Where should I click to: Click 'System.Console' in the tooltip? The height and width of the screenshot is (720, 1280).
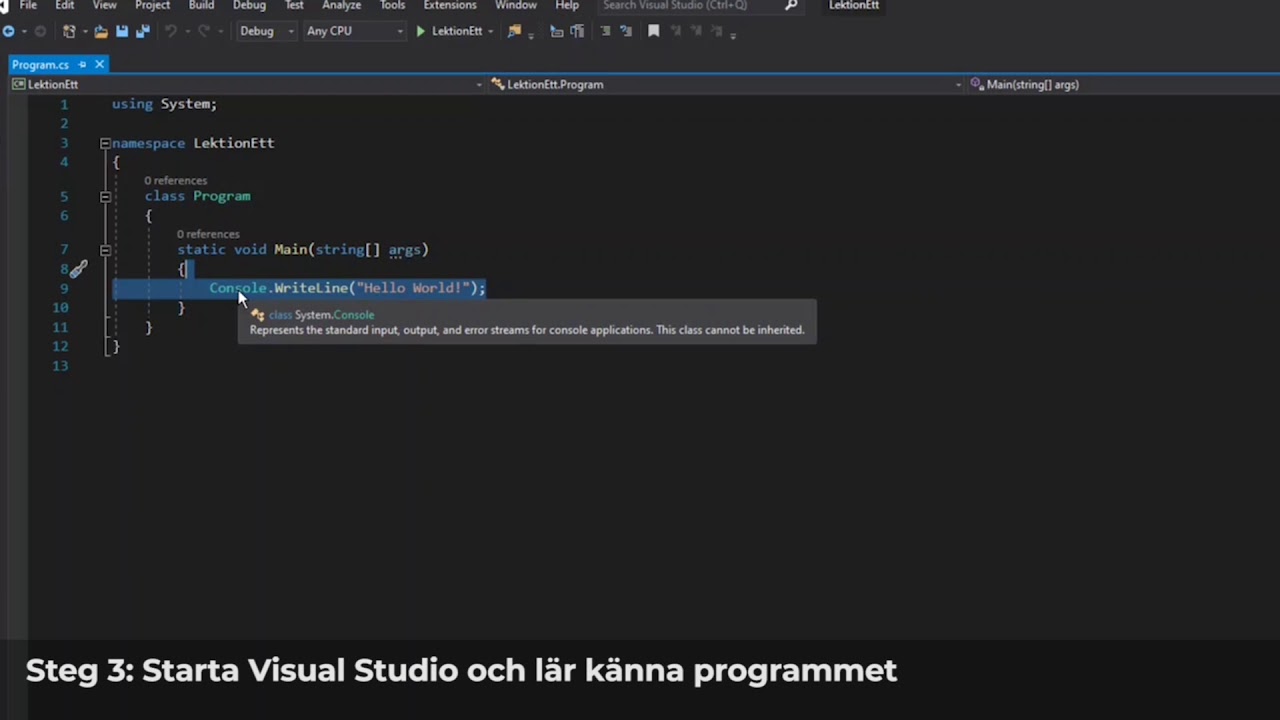[x=334, y=315]
